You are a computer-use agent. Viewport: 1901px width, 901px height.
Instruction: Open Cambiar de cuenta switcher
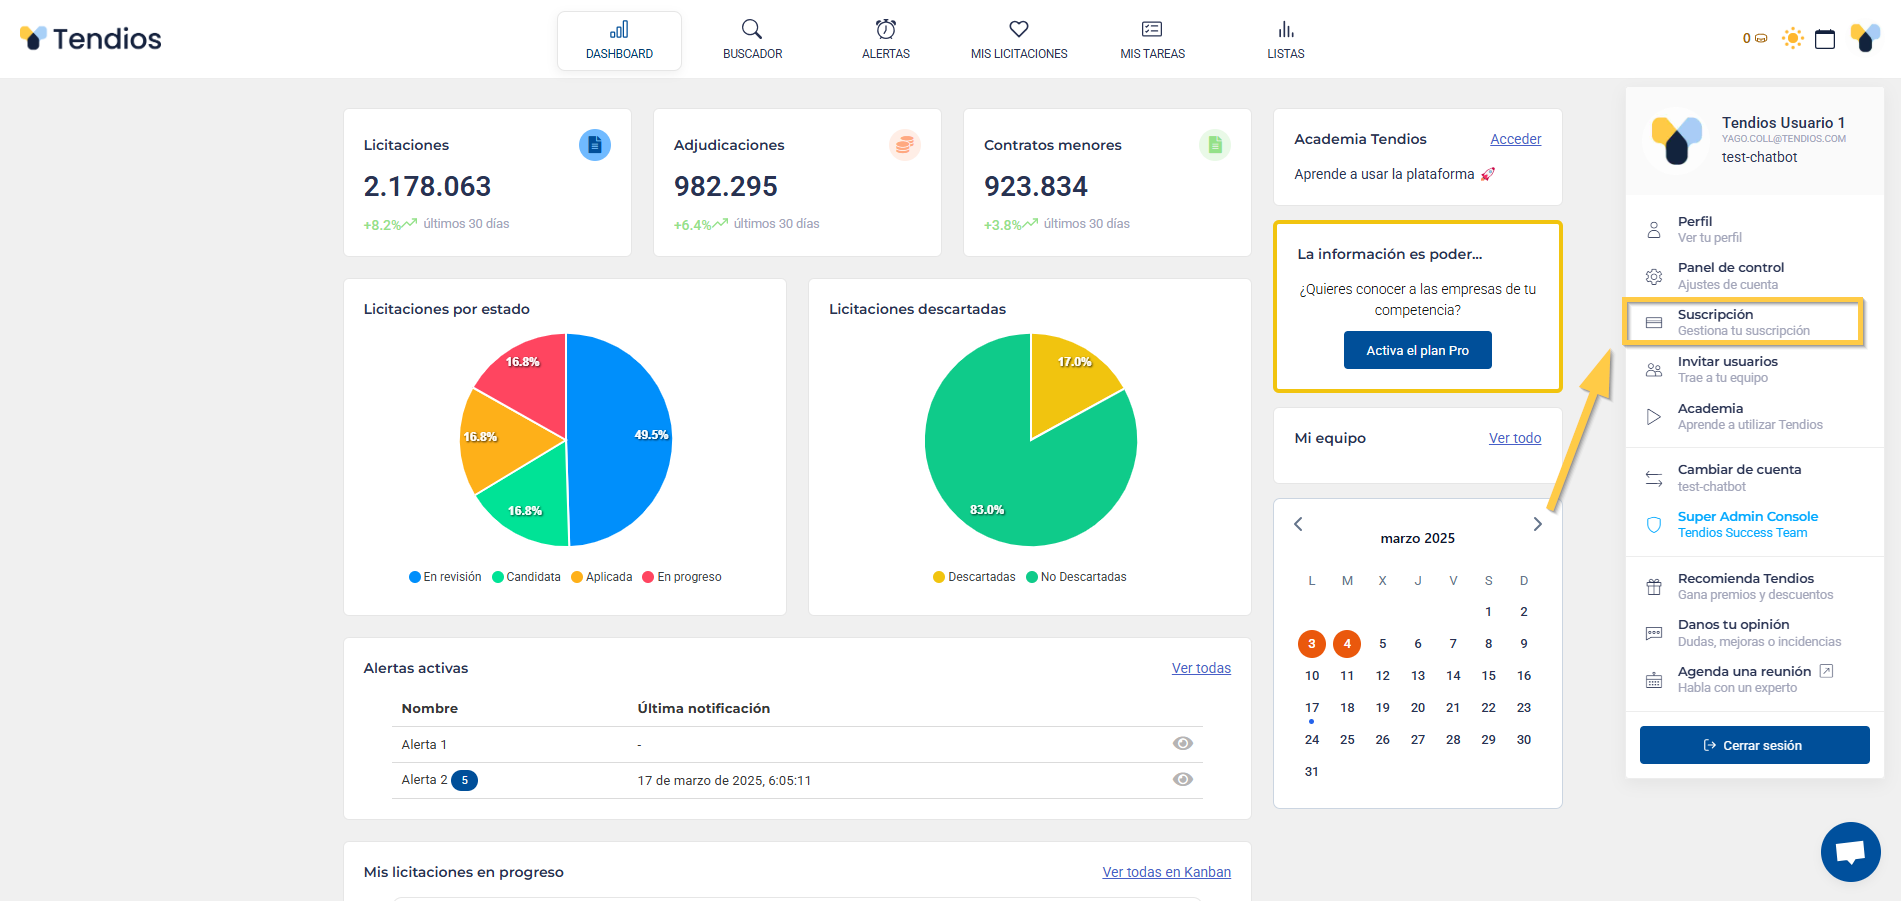click(1739, 477)
